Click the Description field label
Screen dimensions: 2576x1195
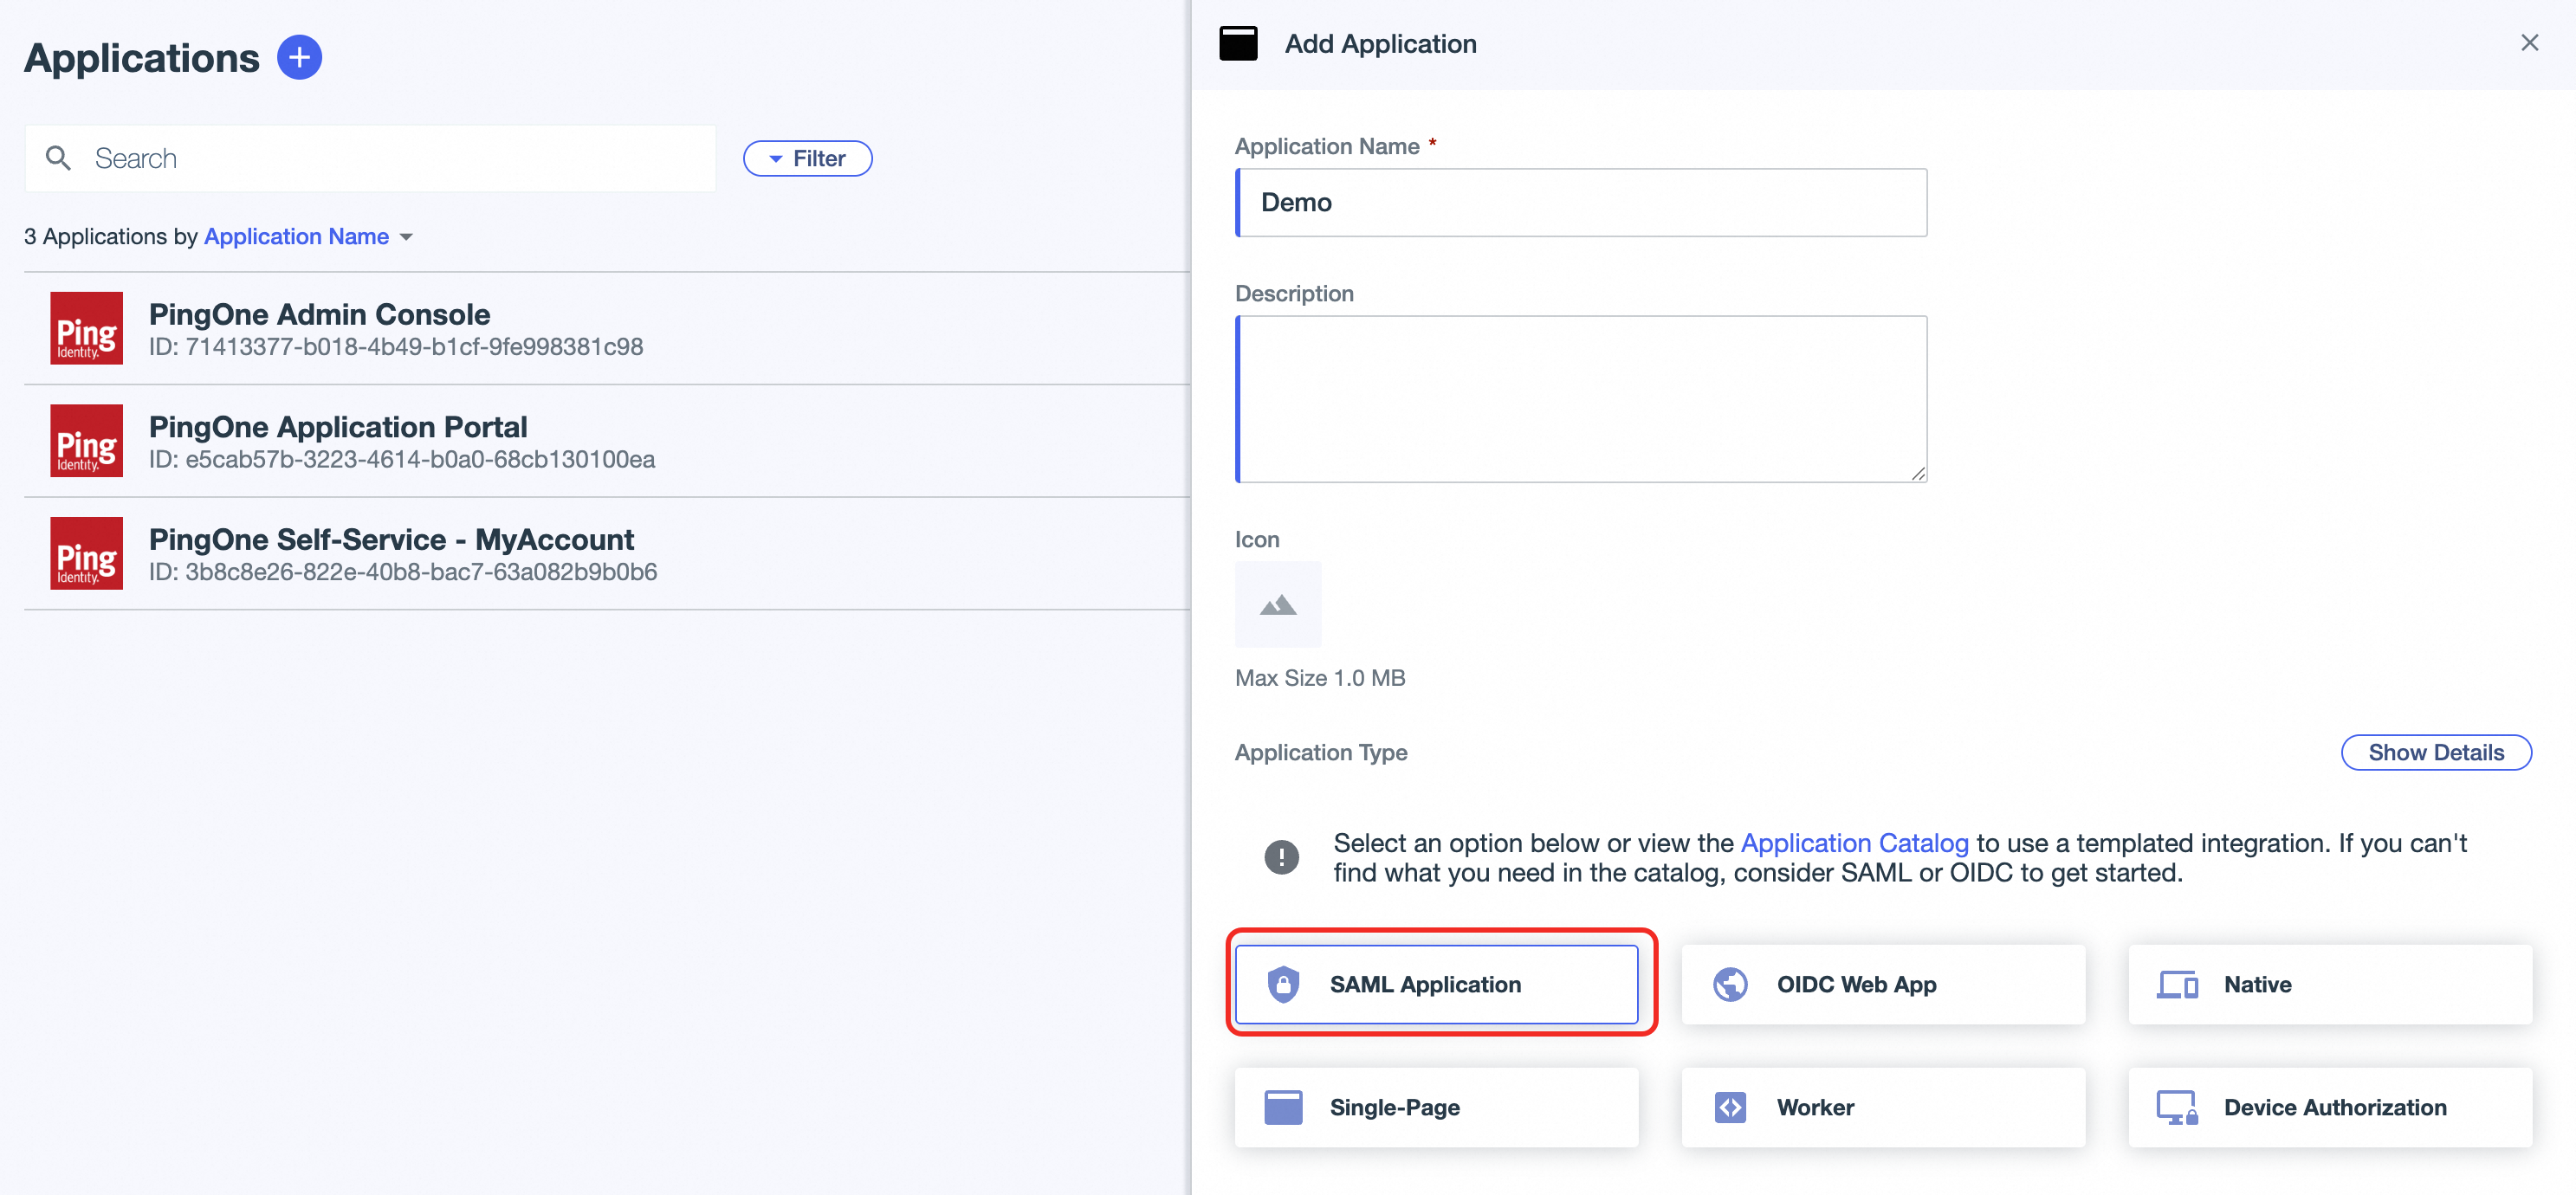1294,293
